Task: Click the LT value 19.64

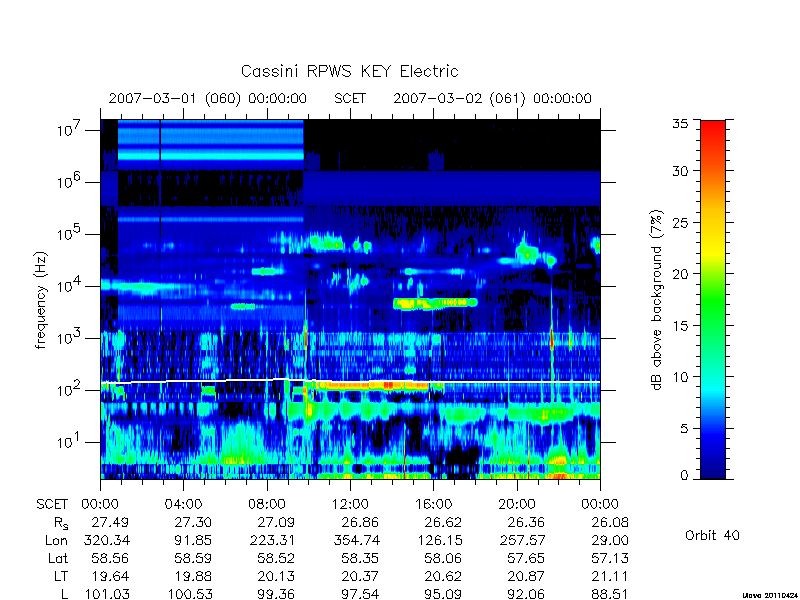Action: (110, 576)
